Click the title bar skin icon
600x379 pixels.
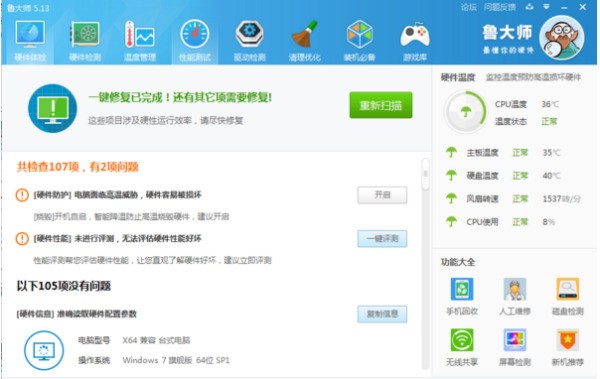(530, 7)
